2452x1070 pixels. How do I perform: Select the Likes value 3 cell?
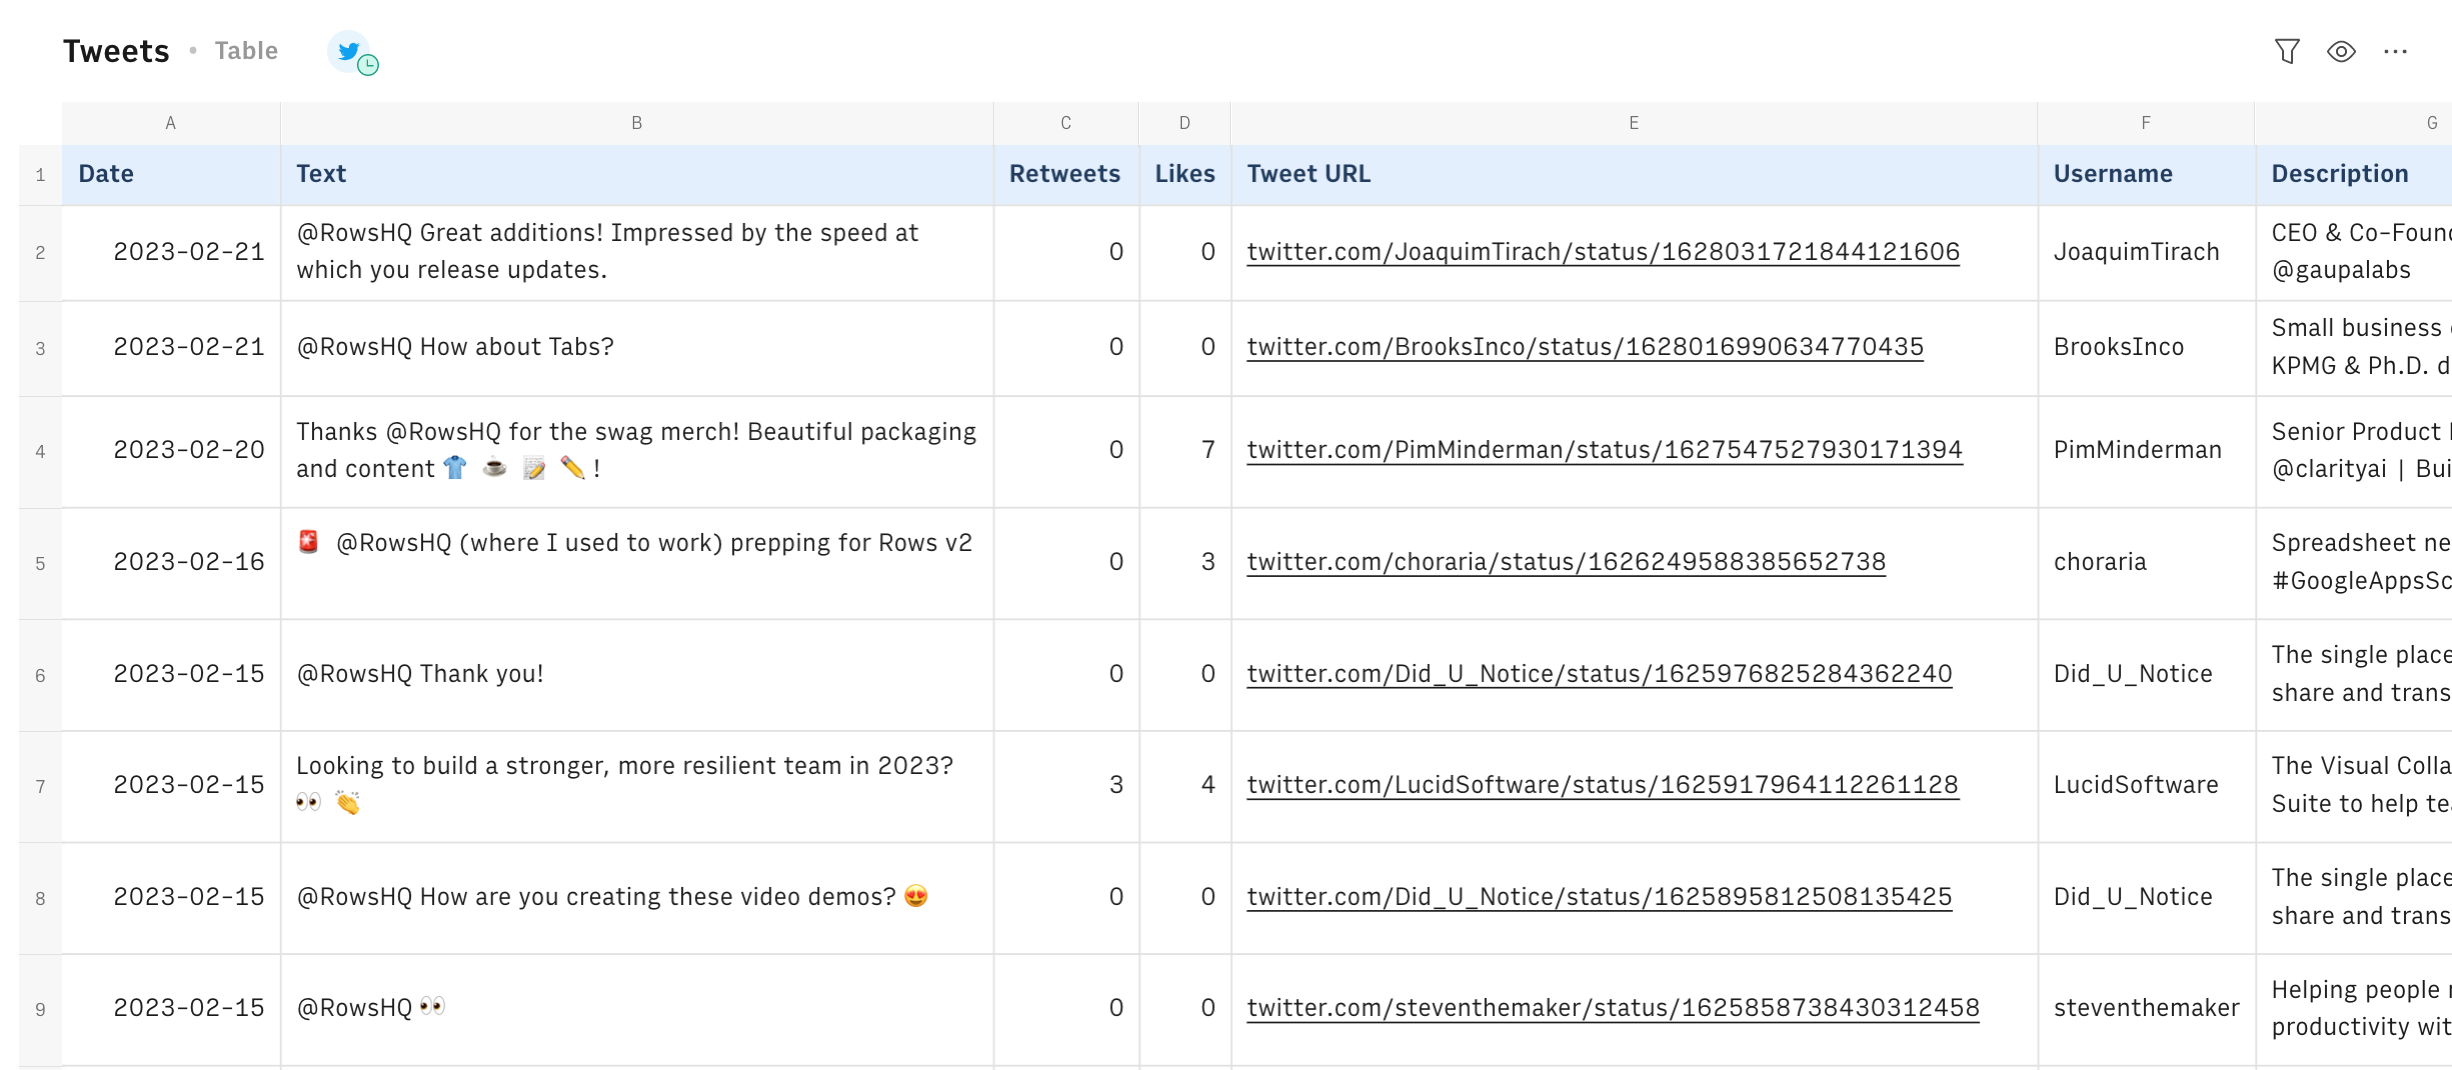click(1185, 564)
